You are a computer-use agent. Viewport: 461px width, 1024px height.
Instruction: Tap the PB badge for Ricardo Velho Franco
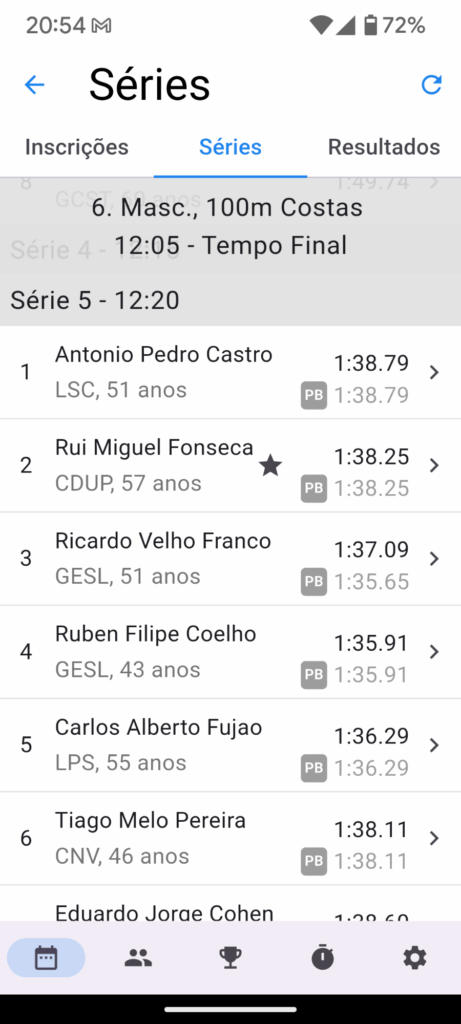(x=314, y=582)
